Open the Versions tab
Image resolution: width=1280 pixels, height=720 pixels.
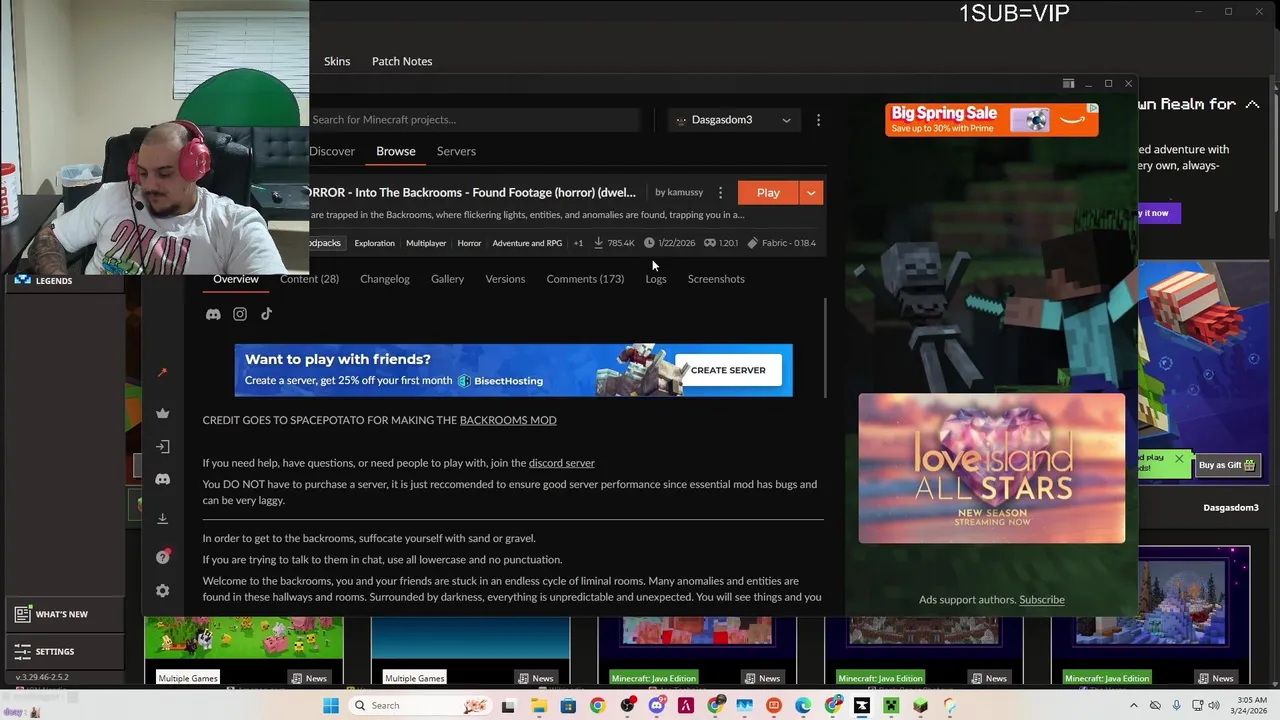pos(505,279)
